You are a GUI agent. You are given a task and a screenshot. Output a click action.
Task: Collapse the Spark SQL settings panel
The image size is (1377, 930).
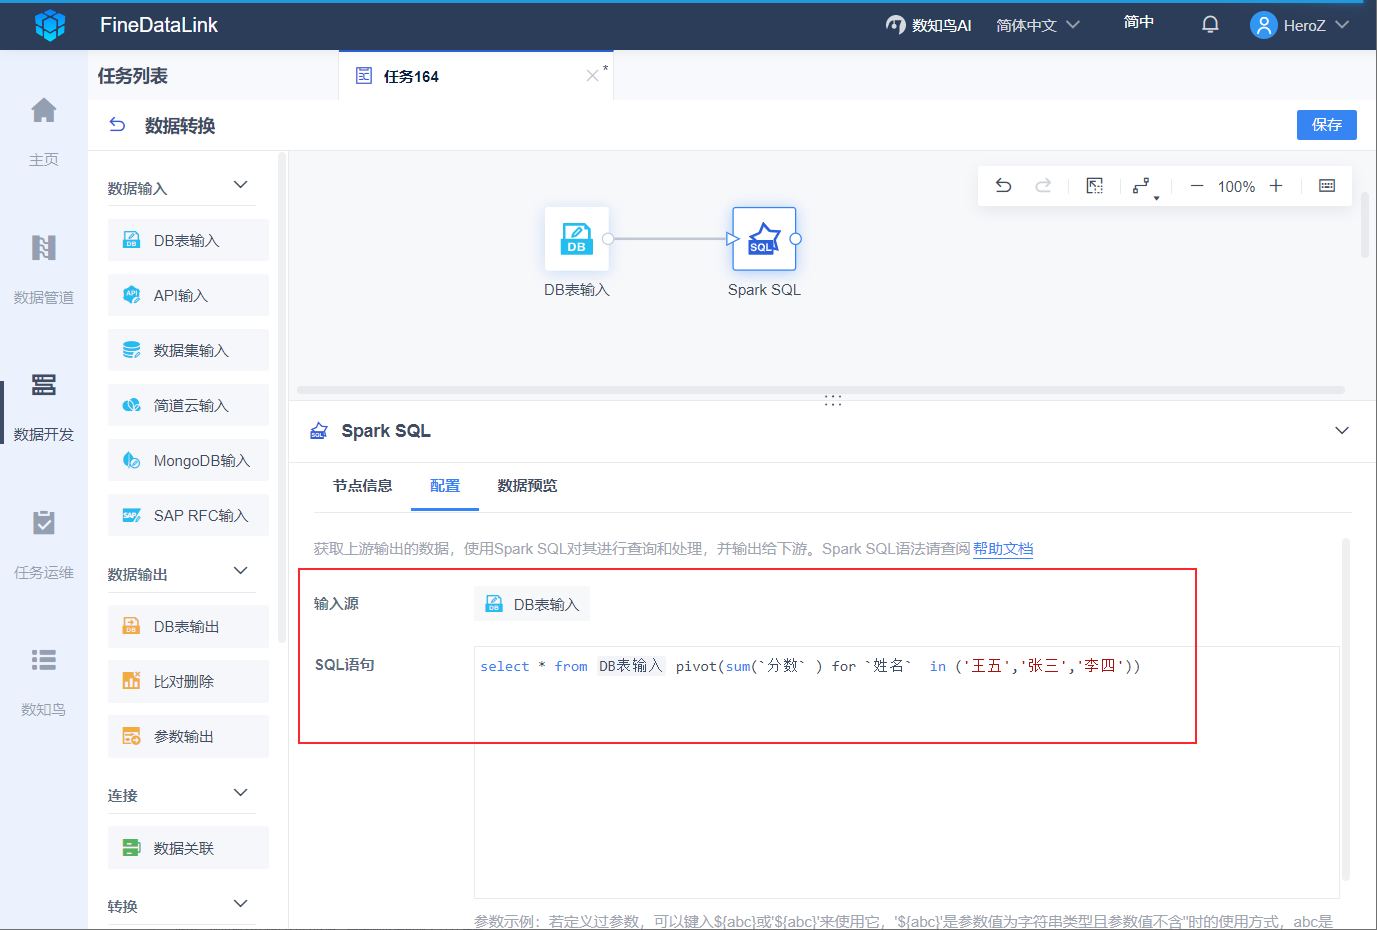point(1342,431)
